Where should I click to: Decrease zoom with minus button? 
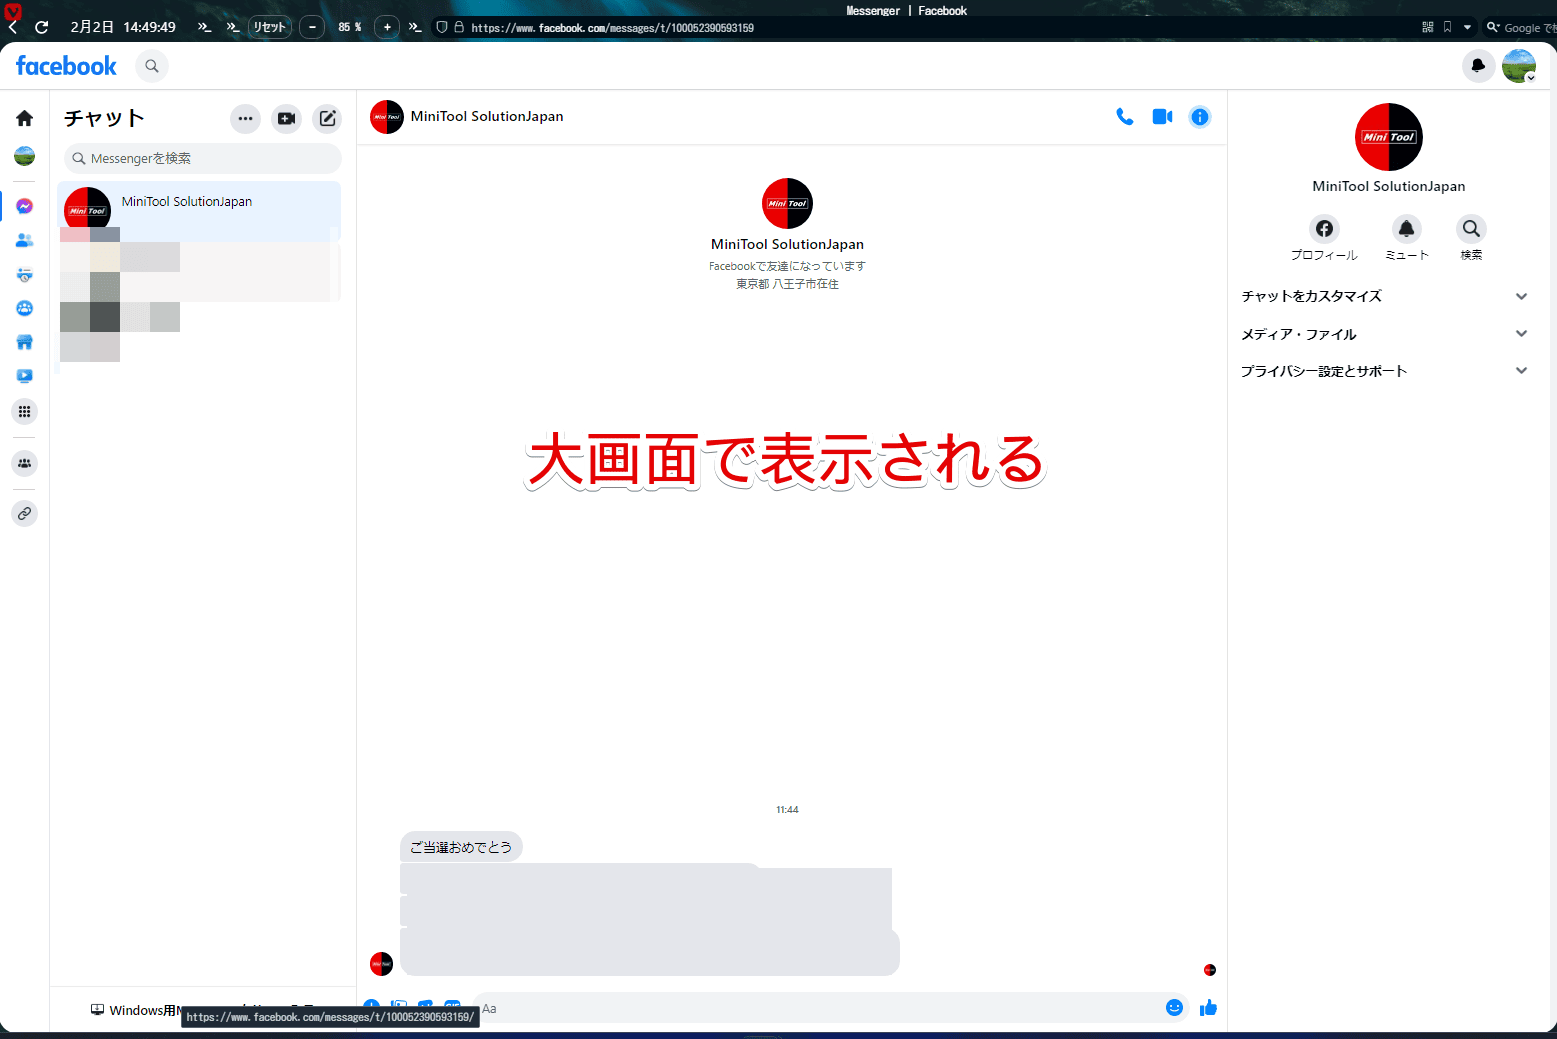[x=312, y=27]
